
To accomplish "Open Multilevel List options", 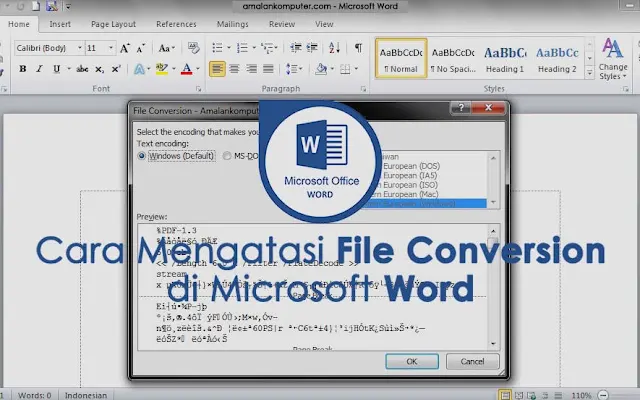I will pyautogui.click(x=267, y=48).
